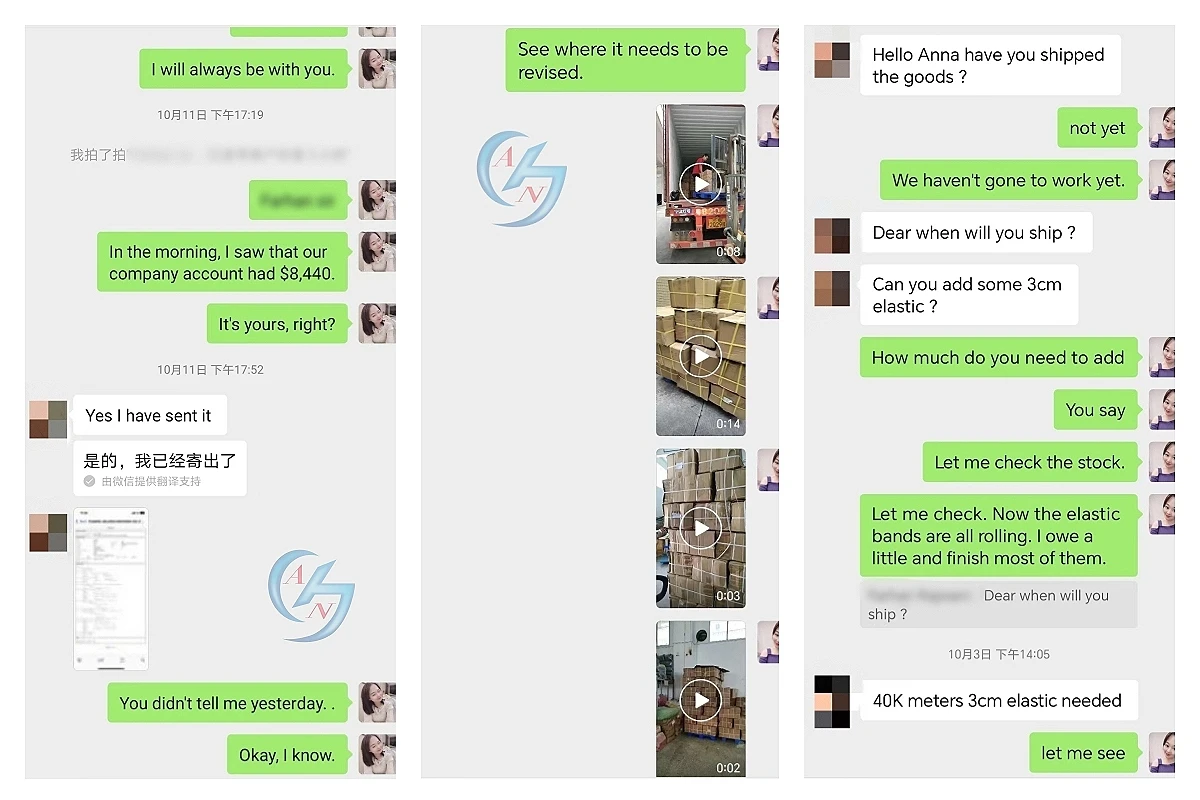1200x800 pixels.
Task: Tap avatar next to 'Okay, I know.'
Action: (x=377, y=754)
